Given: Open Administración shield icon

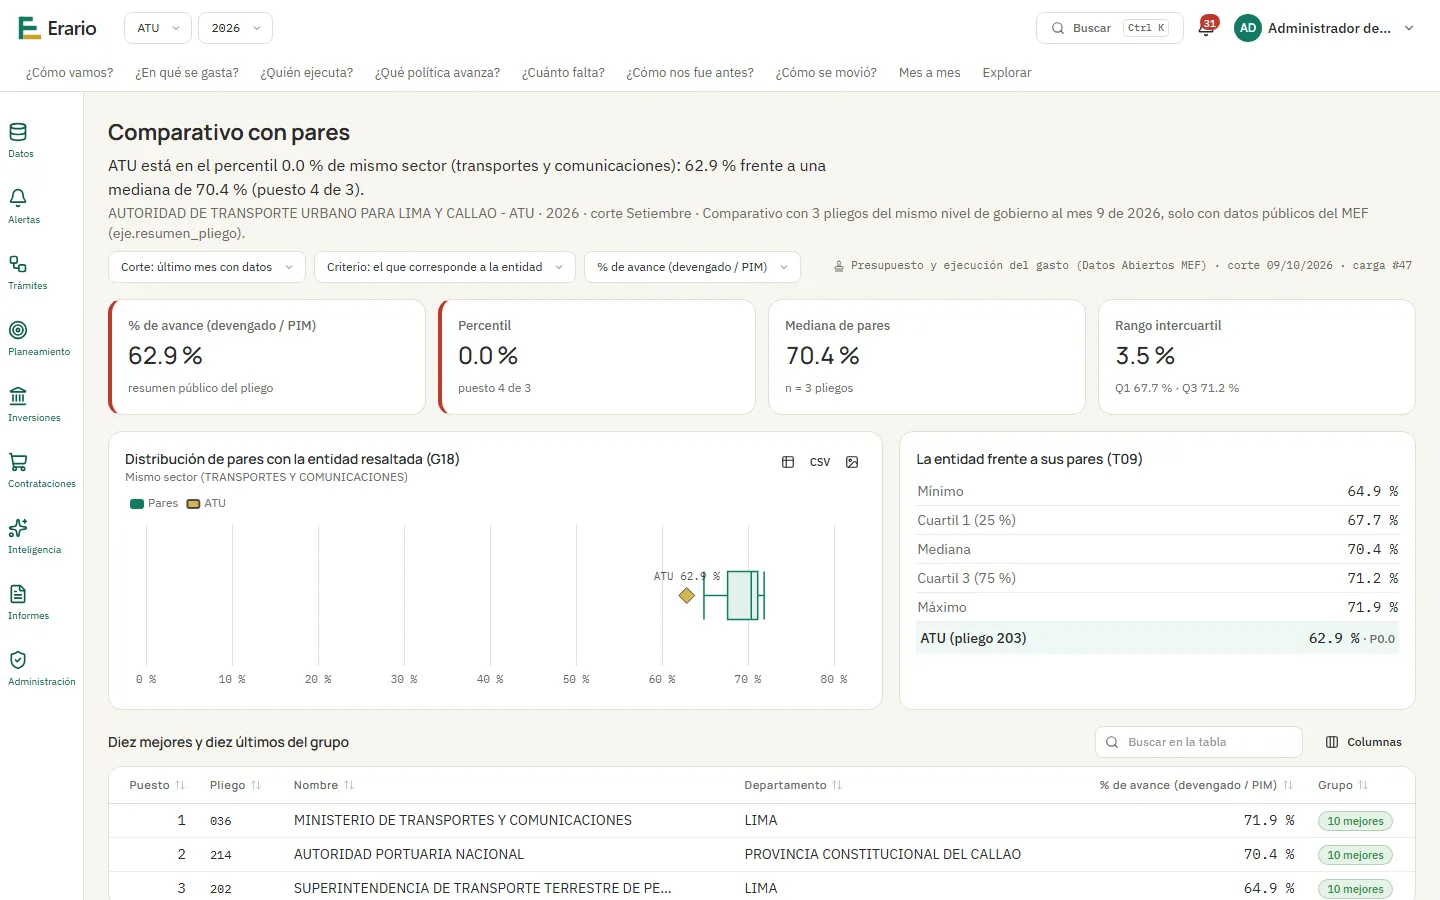Looking at the screenshot, I should click(18, 660).
